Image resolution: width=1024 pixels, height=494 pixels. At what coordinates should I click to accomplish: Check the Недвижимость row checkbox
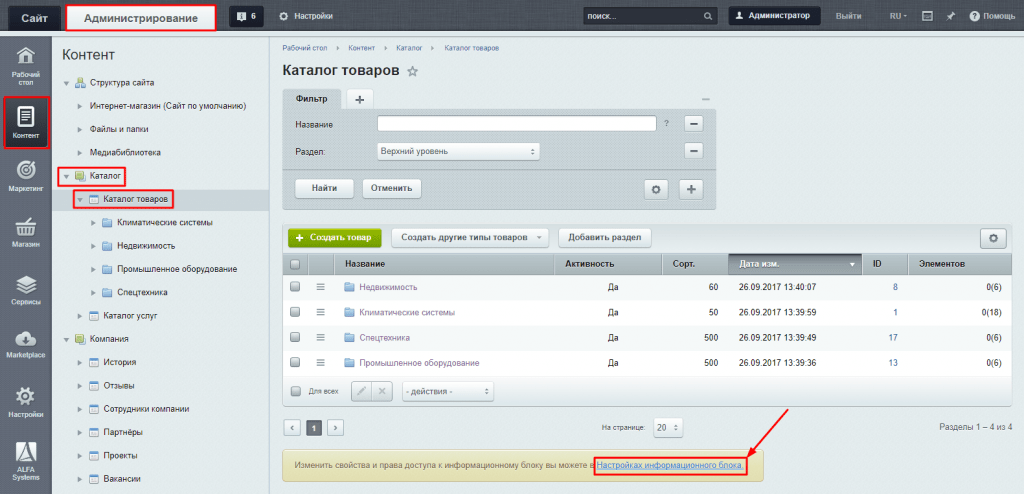coord(295,287)
